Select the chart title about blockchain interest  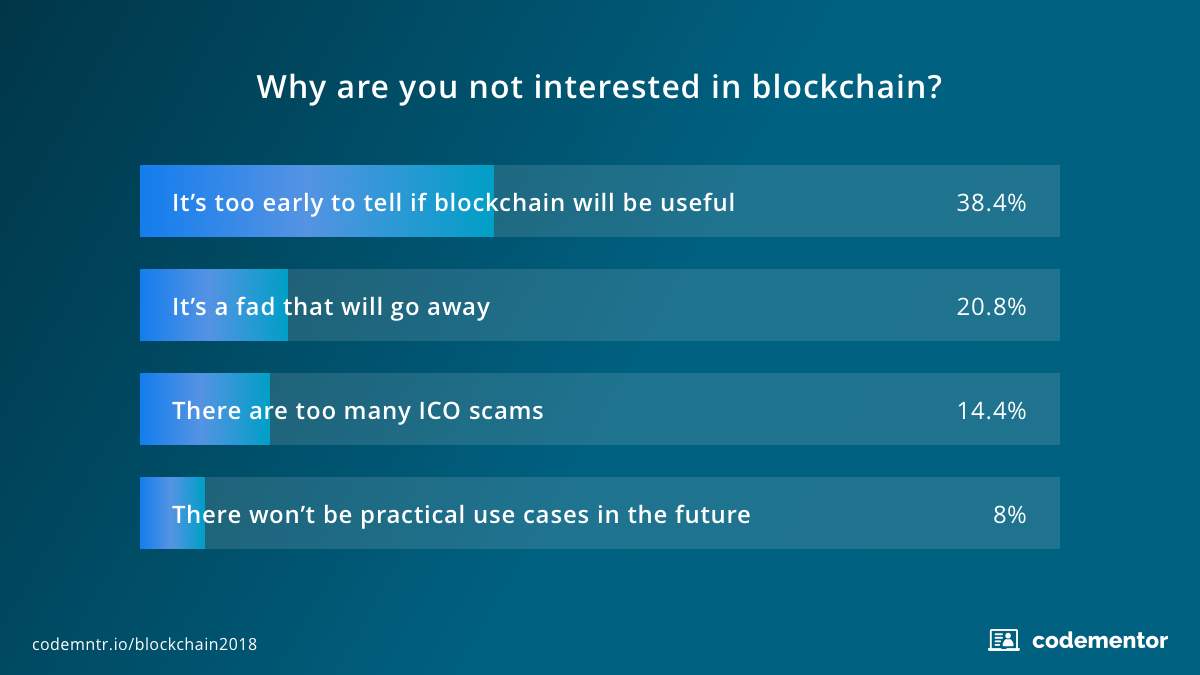[x=600, y=87]
